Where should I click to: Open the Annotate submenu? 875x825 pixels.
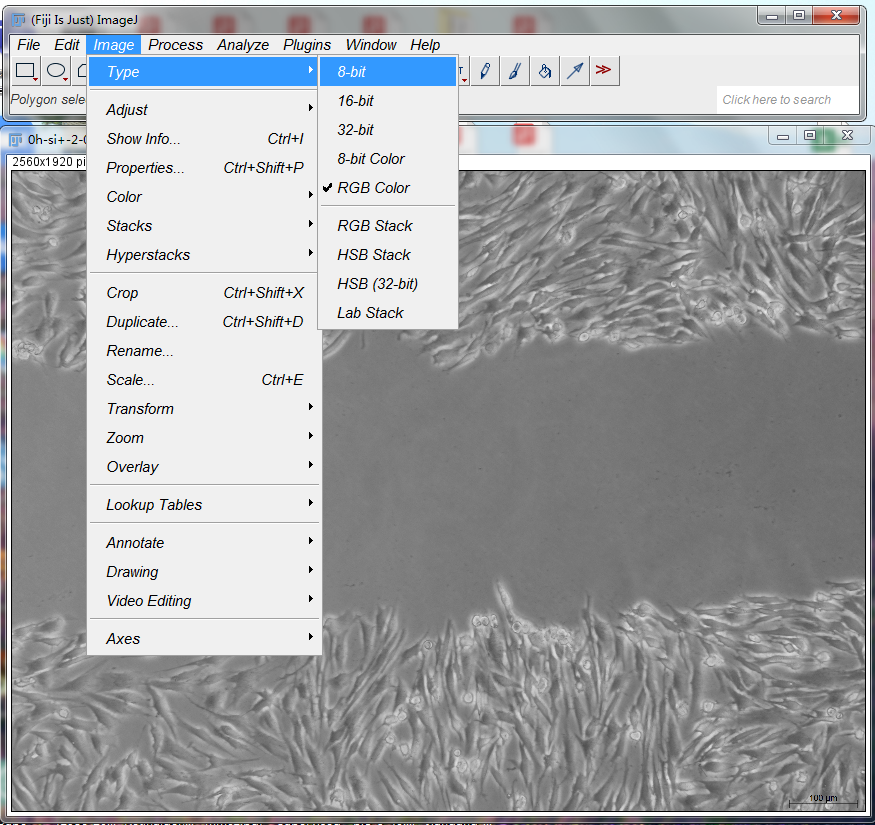[204, 543]
